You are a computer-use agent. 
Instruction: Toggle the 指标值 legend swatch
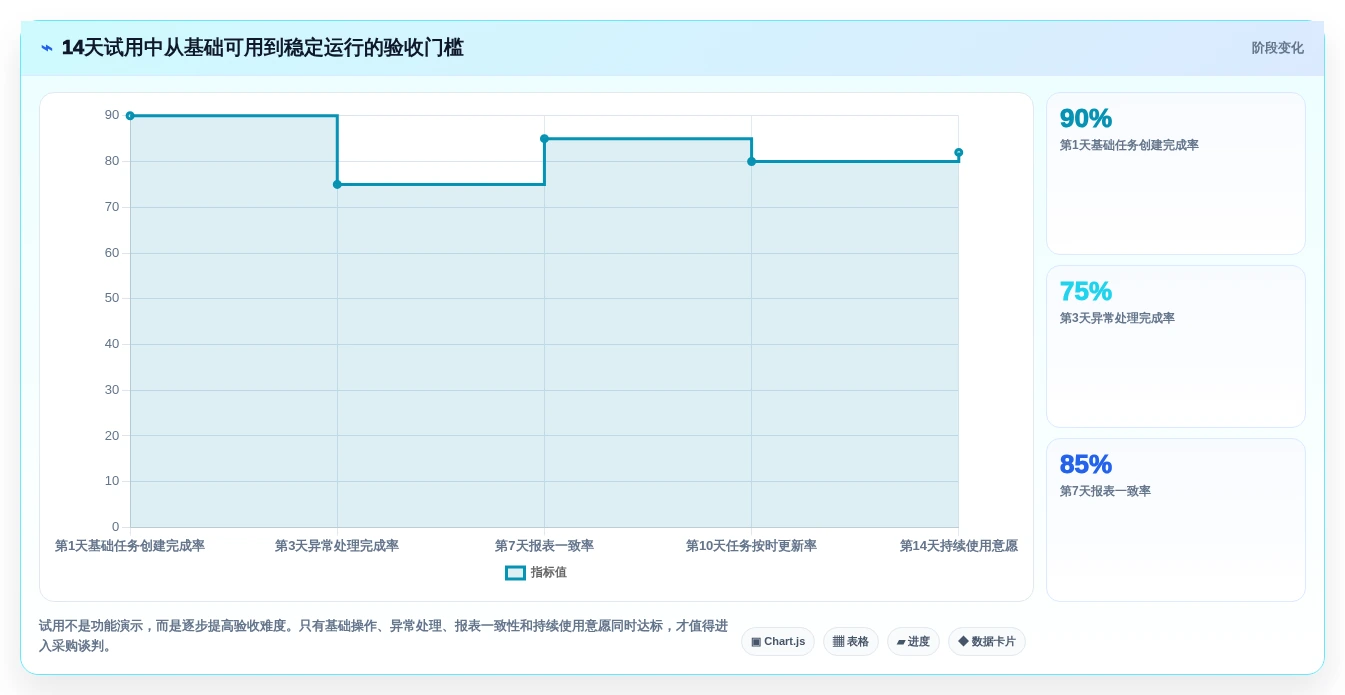[515, 573]
